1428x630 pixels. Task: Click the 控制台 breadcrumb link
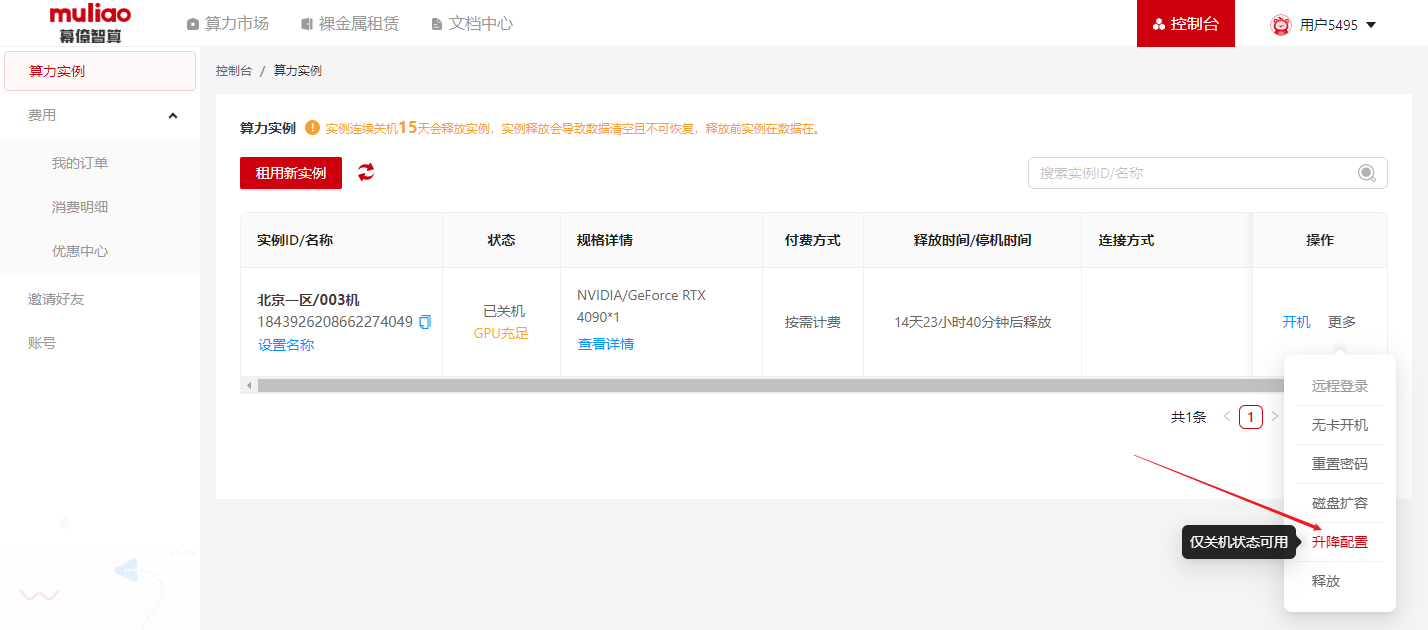[x=234, y=71]
